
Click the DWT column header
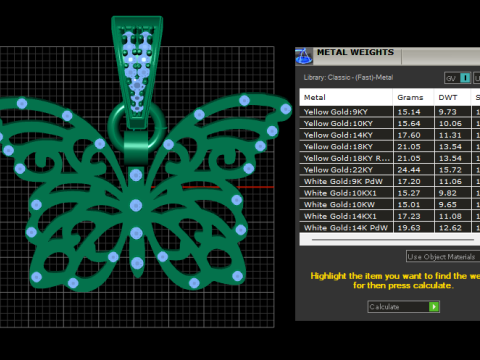[x=452, y=97]
